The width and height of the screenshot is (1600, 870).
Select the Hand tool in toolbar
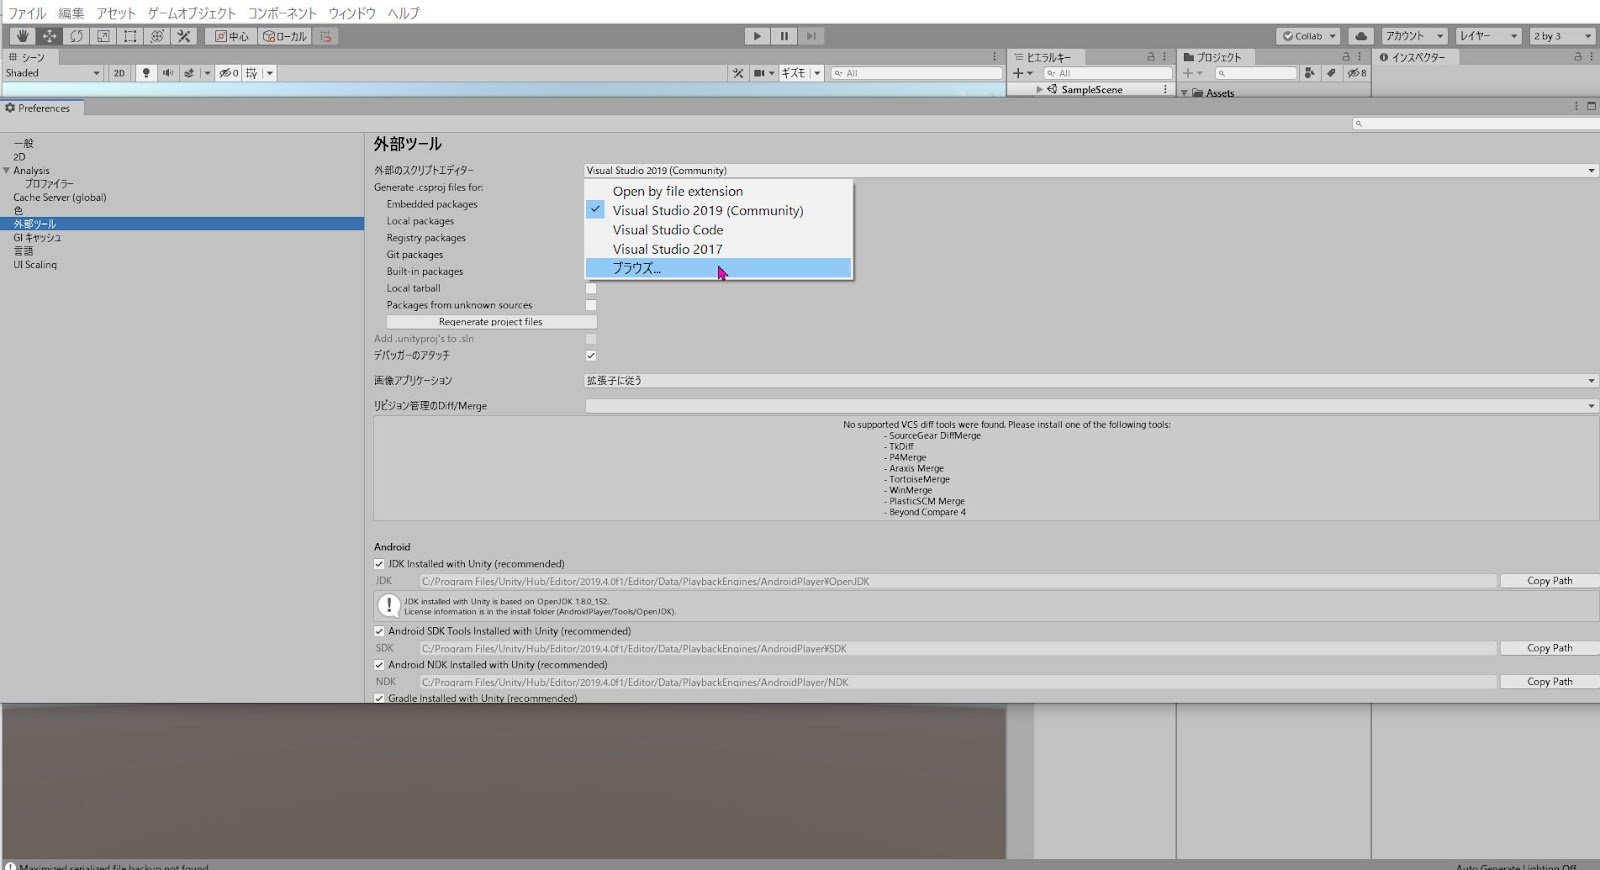(22, 36)
